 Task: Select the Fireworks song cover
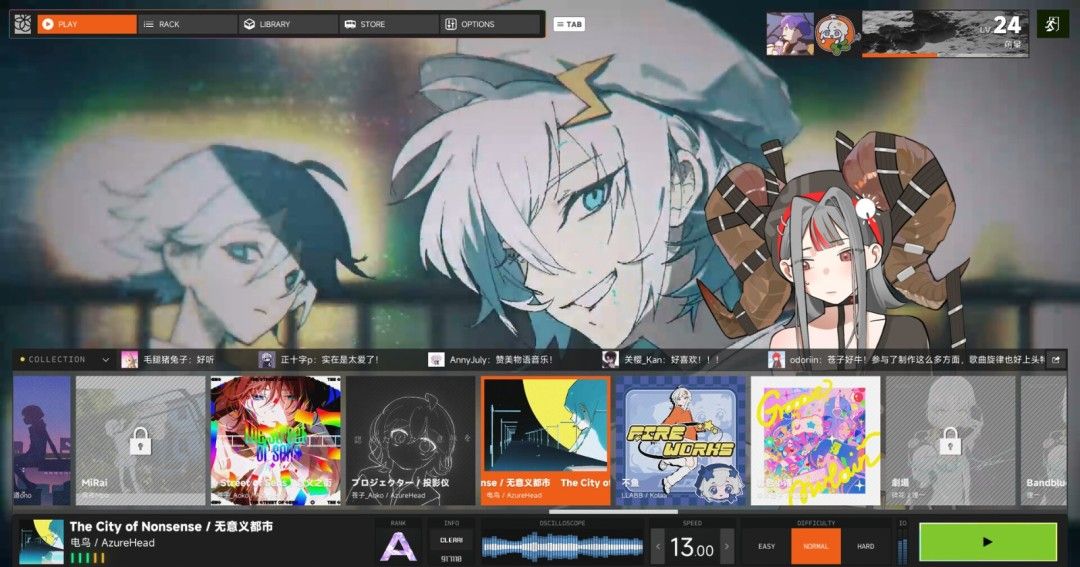[x=680, y=440]
